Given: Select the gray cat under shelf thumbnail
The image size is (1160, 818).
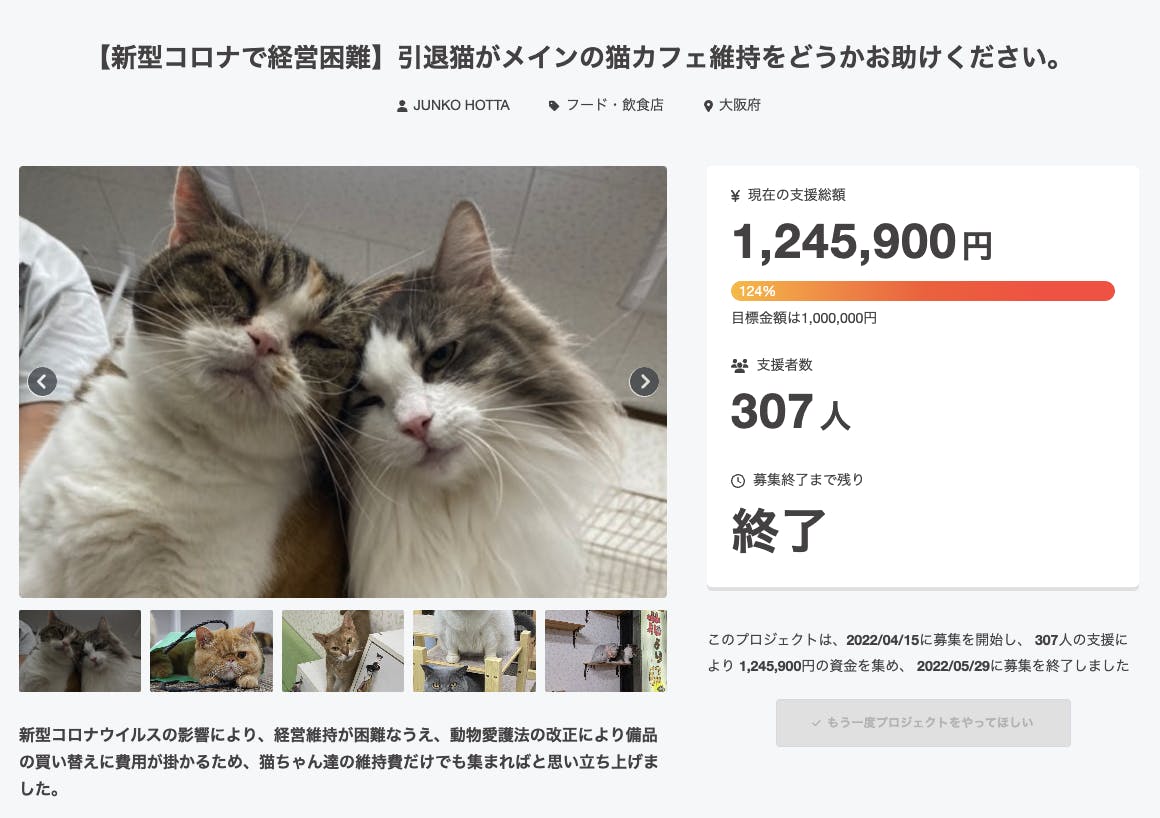Looking at the screenshot, I should click(474, 651).
